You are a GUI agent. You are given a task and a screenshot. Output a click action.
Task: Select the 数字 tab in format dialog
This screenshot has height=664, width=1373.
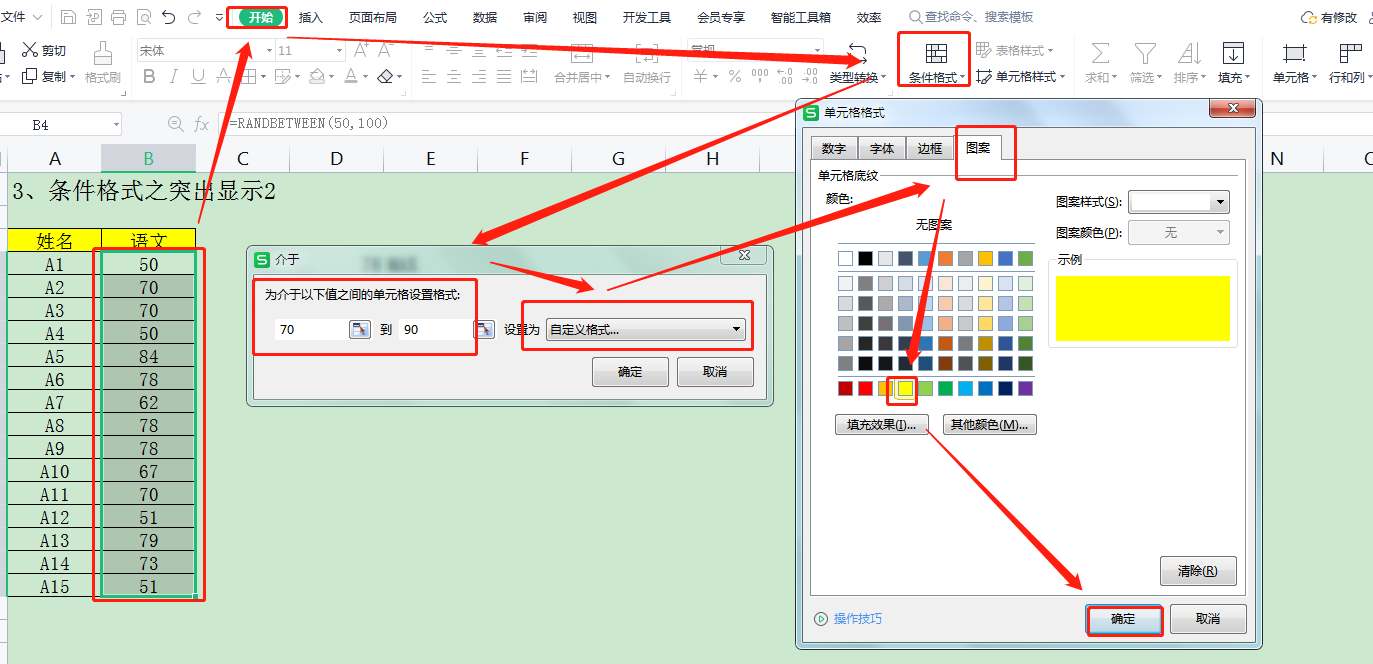pos(834,148)
